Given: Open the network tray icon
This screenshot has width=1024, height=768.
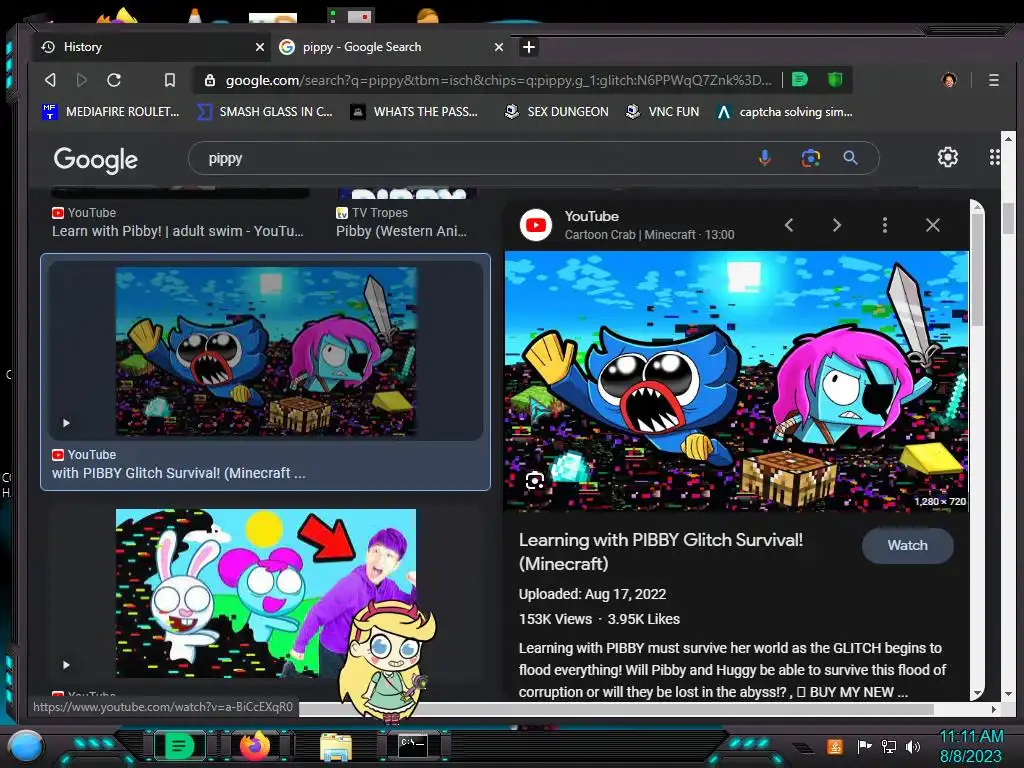Looking at the screenshot, I should (x=888, y=746).
